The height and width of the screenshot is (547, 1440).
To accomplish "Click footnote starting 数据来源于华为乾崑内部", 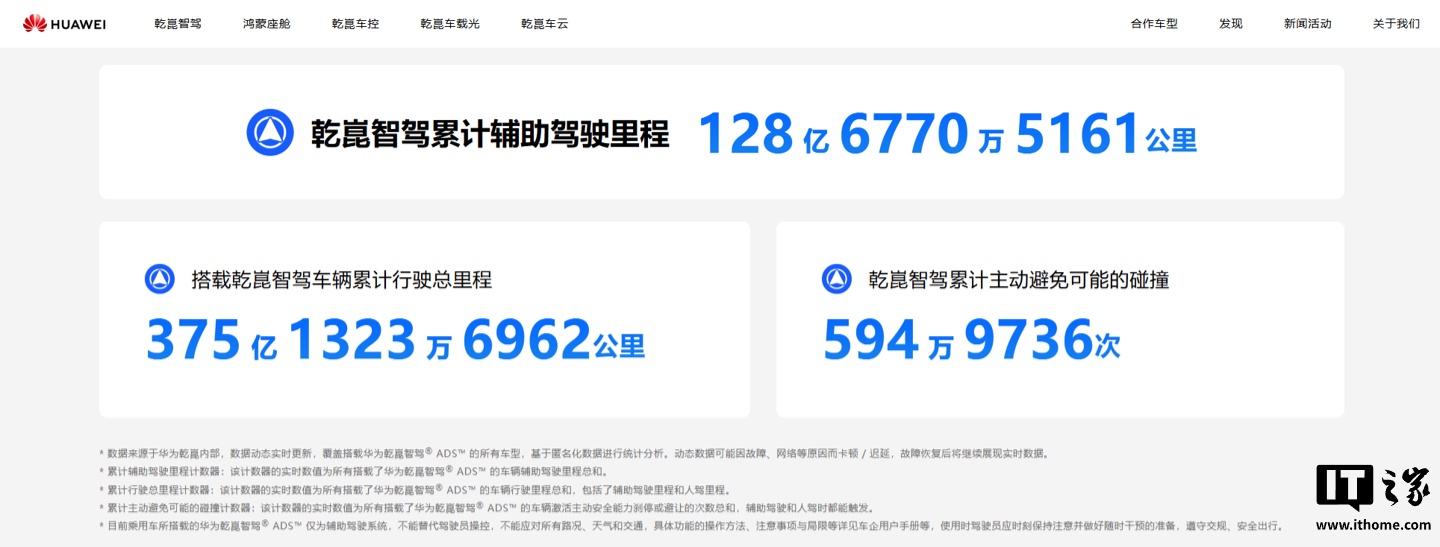I will (574, 453).
